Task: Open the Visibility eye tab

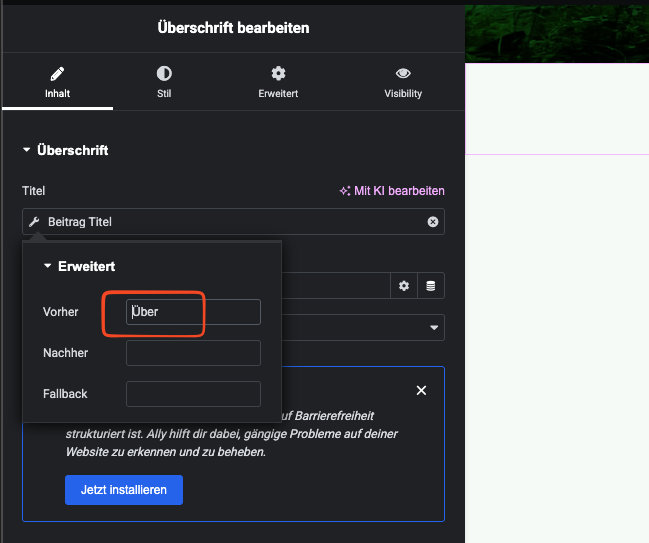Action: click(x=403, y=82)
